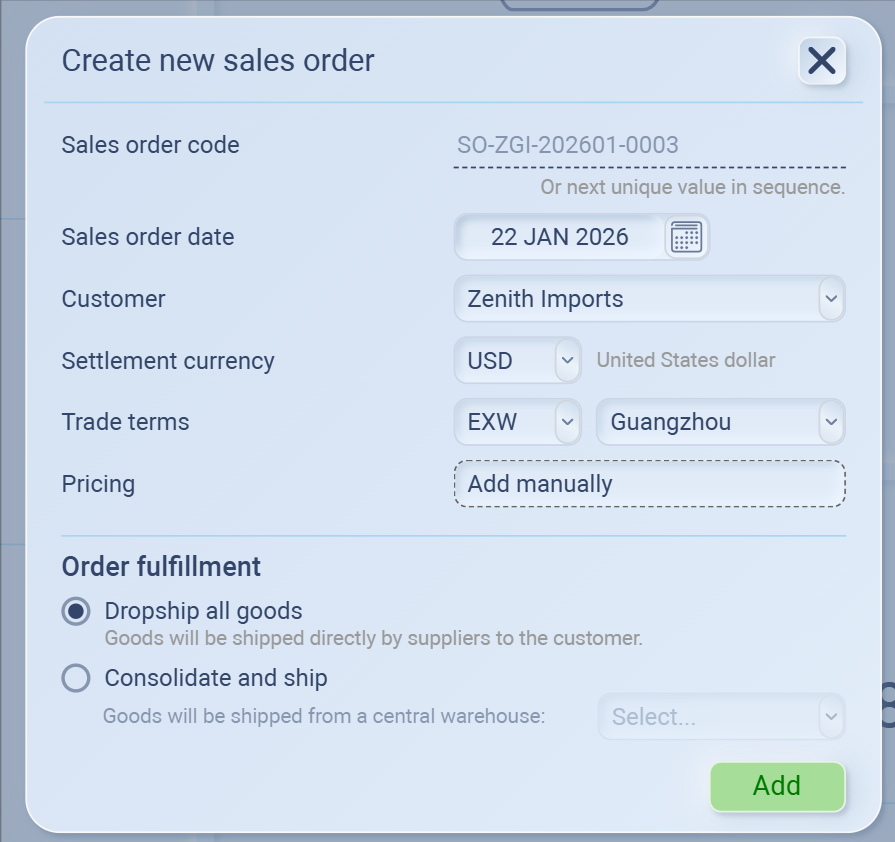This screenshot has width=895, height=842.
Task: Click the Trade terms label
Action: pyautogui.click(x=125, y=422)
